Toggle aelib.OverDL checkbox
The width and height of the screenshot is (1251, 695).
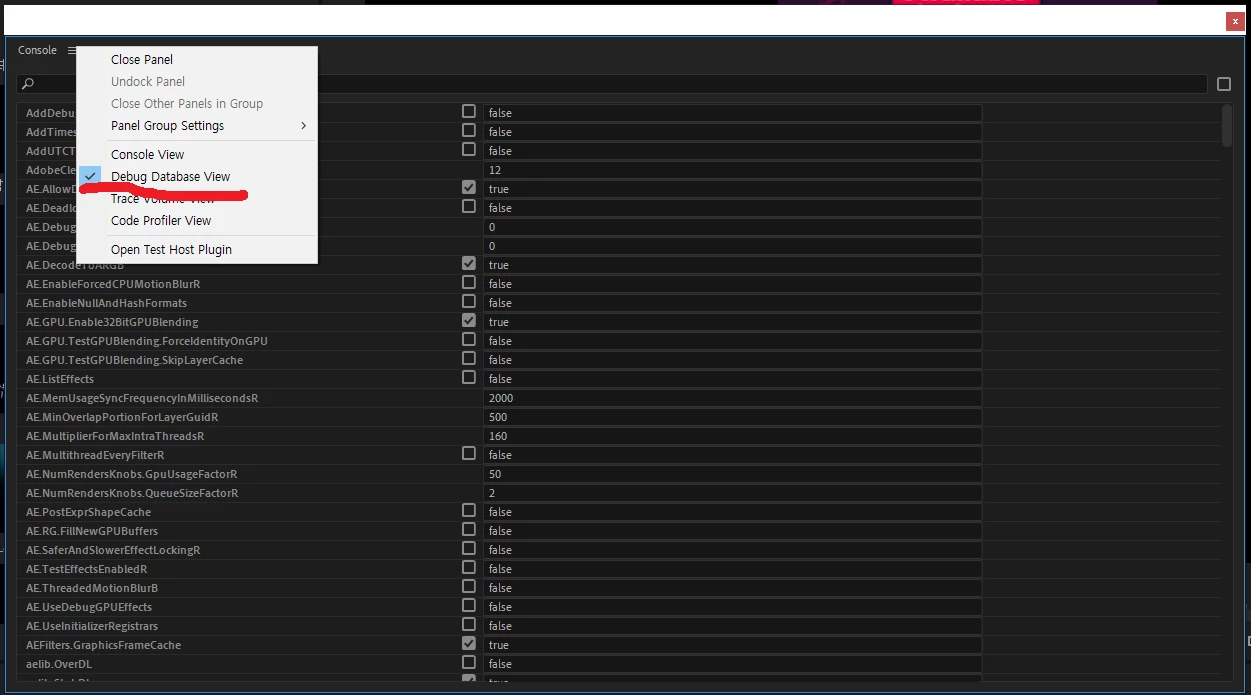click(x=469, y=662)
